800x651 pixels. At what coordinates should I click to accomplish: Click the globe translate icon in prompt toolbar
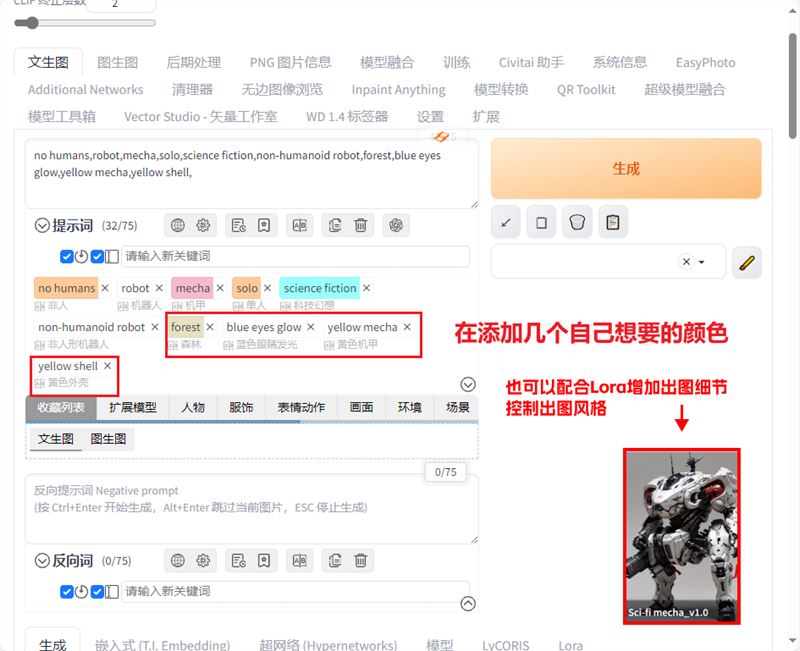(178, 225)
